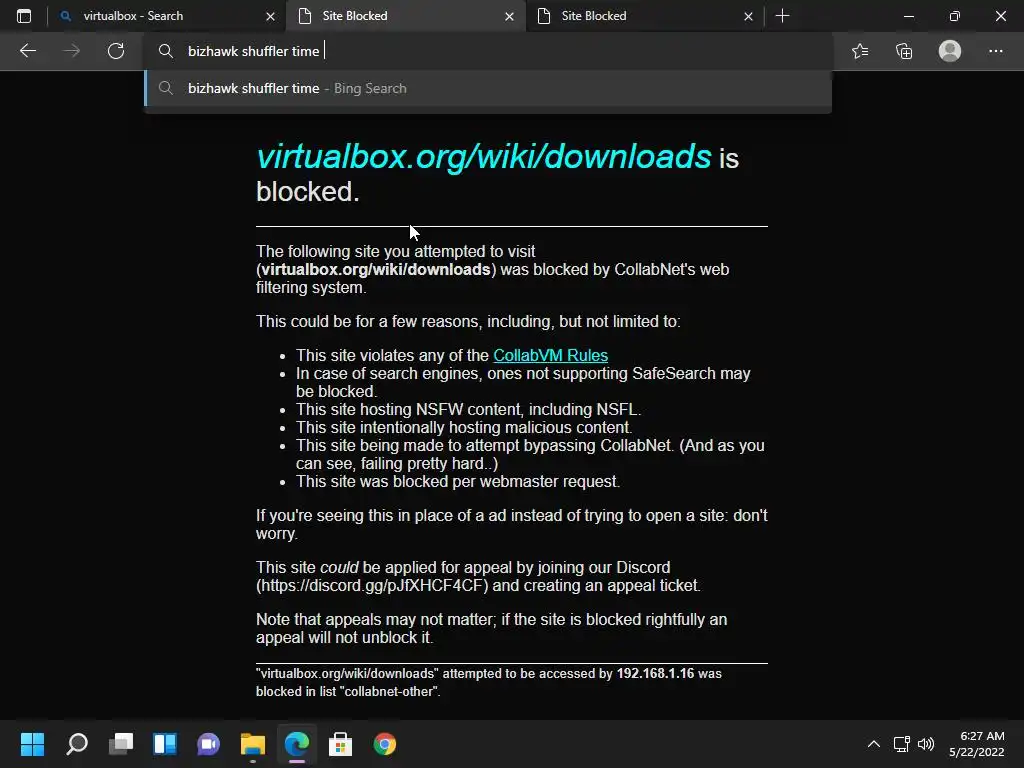
Task: Switch to the virtualbox - Search tab
Action: tap(166, 16)
